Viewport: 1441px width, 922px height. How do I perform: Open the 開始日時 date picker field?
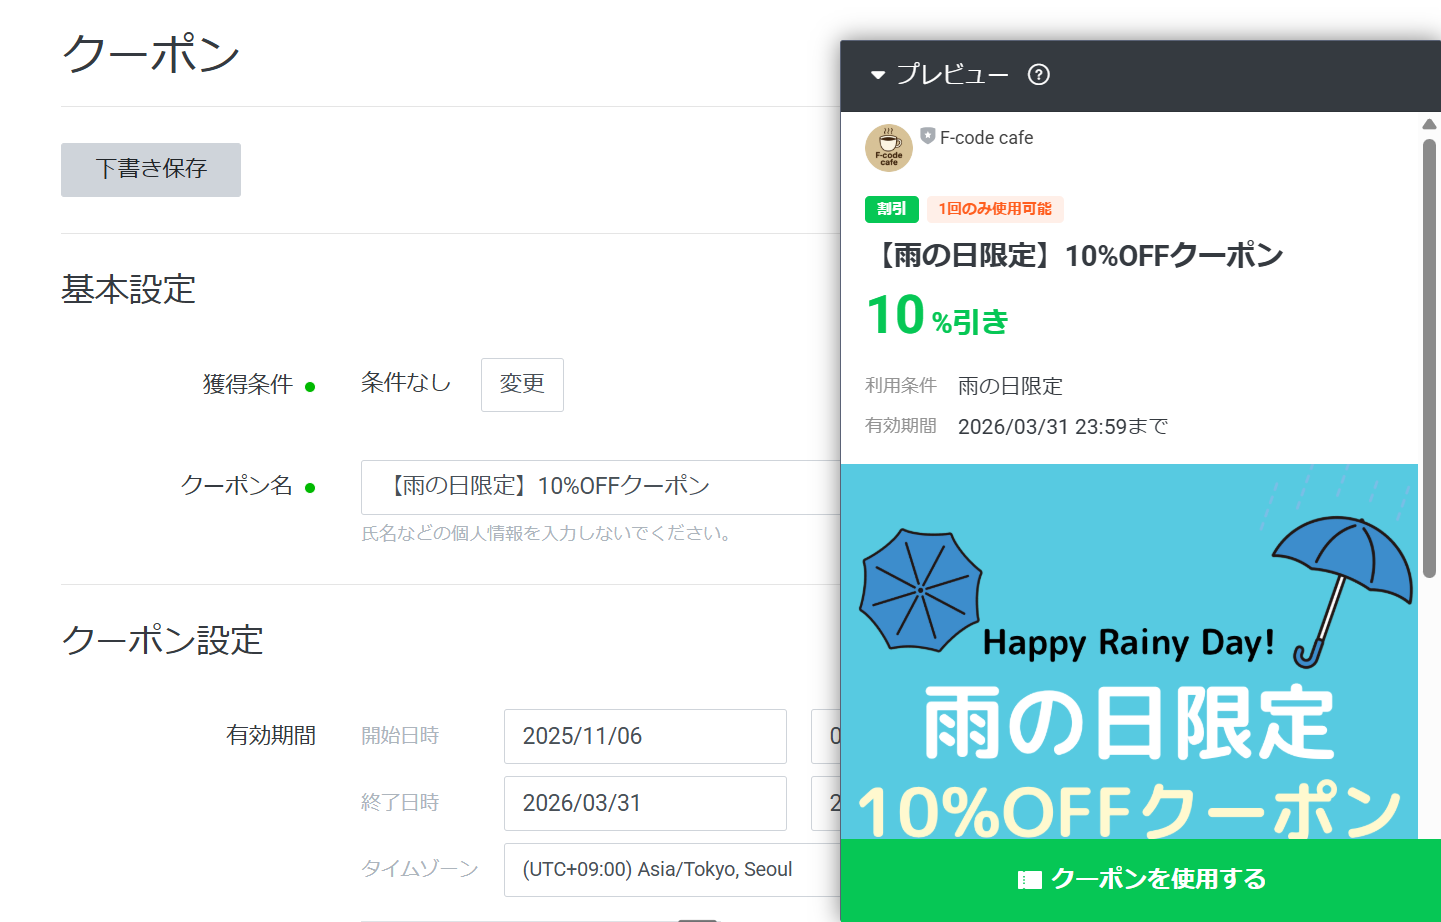click(645, 737)
